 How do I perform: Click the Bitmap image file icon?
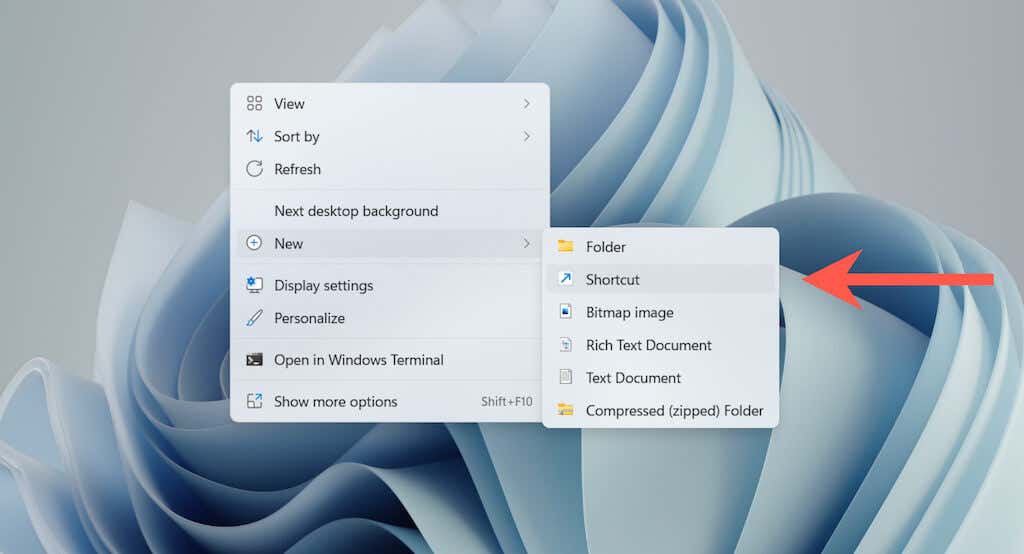(x=566, y=312)
